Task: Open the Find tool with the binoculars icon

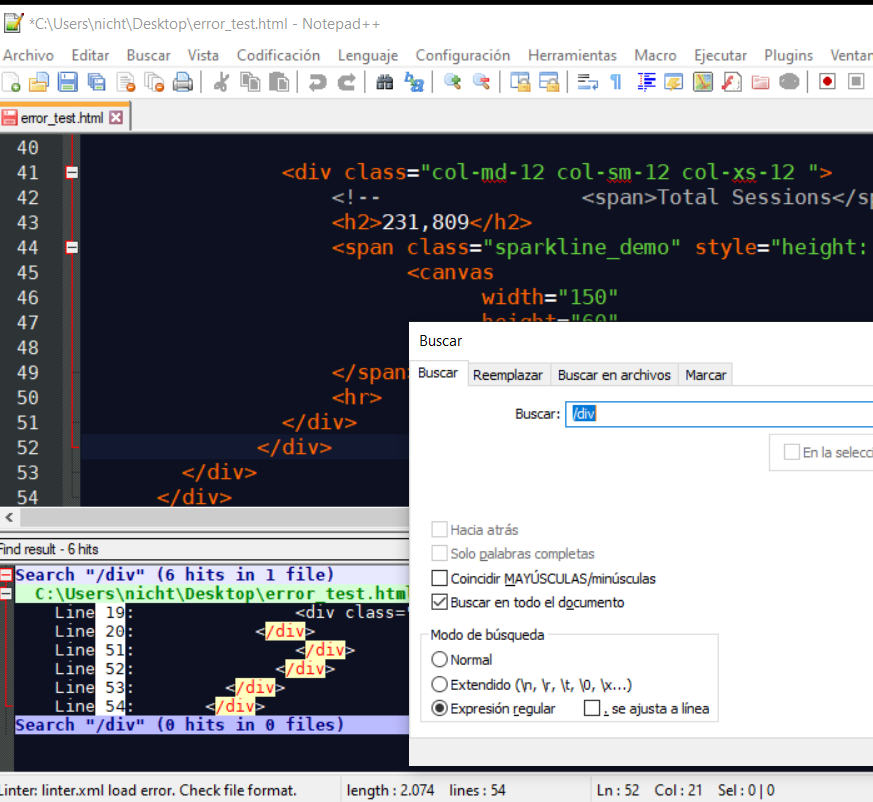Action: 384,82
